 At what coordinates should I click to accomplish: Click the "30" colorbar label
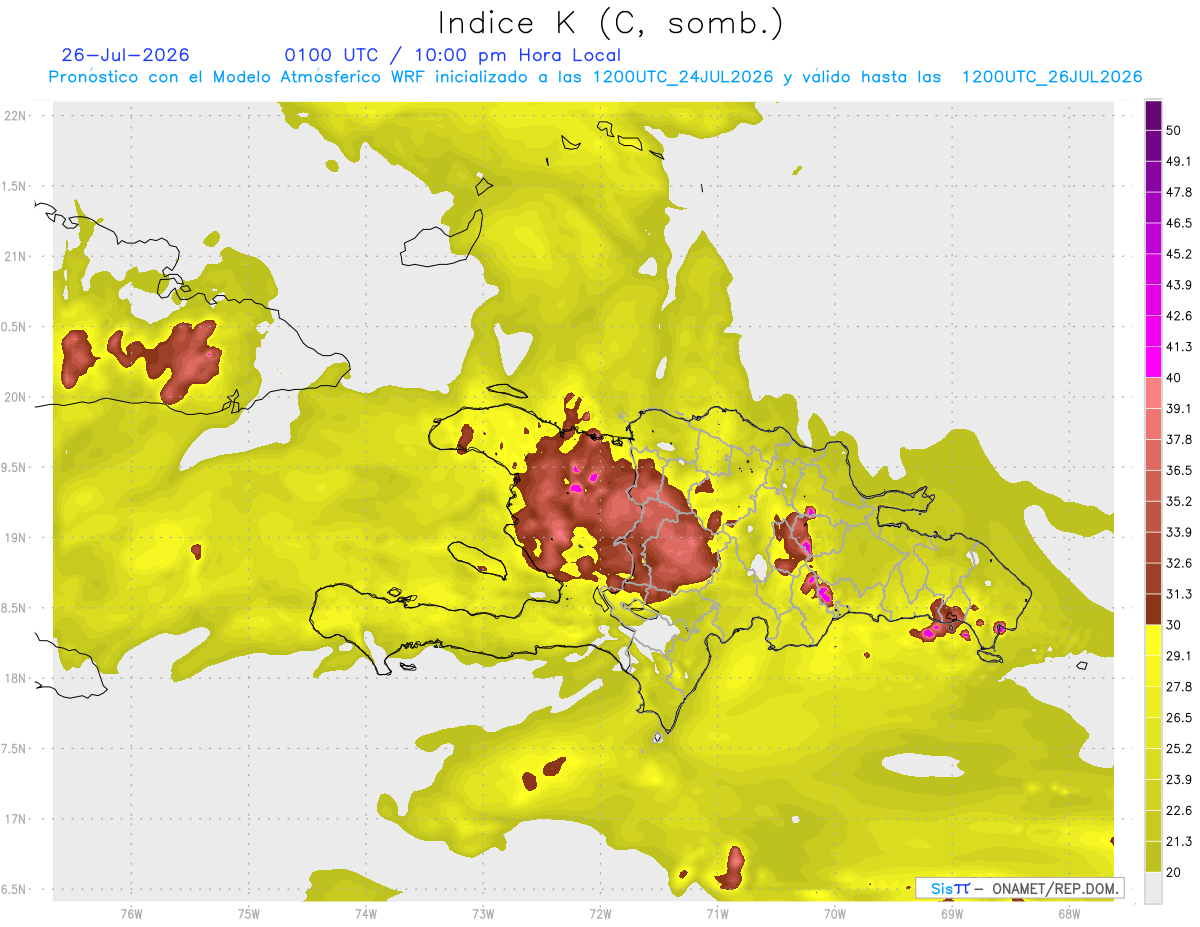(x=1173, y=625)
